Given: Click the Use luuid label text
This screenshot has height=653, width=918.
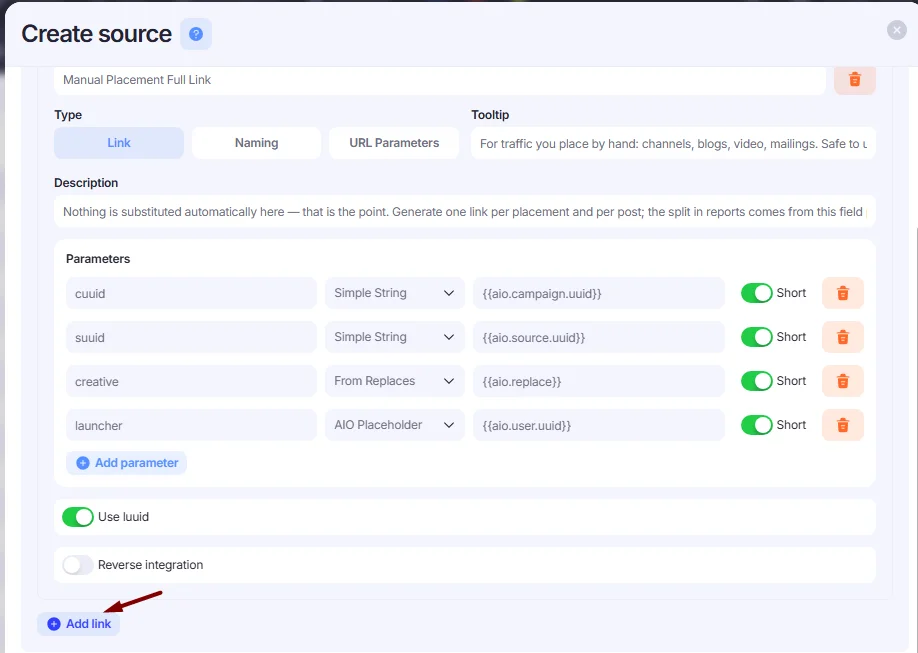Looking at the screenshot, I should pyautogui.click(x=124, y=517).
